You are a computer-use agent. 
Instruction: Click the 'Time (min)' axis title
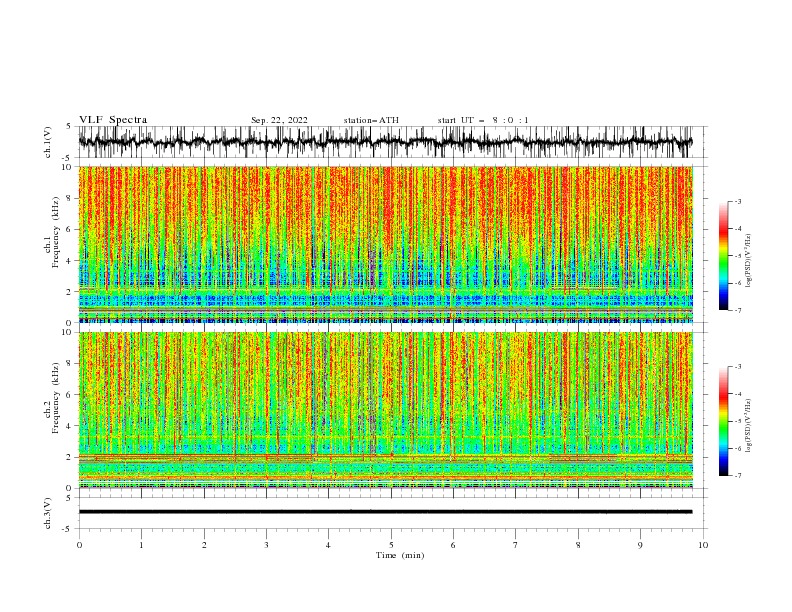[x=400, y=555]
